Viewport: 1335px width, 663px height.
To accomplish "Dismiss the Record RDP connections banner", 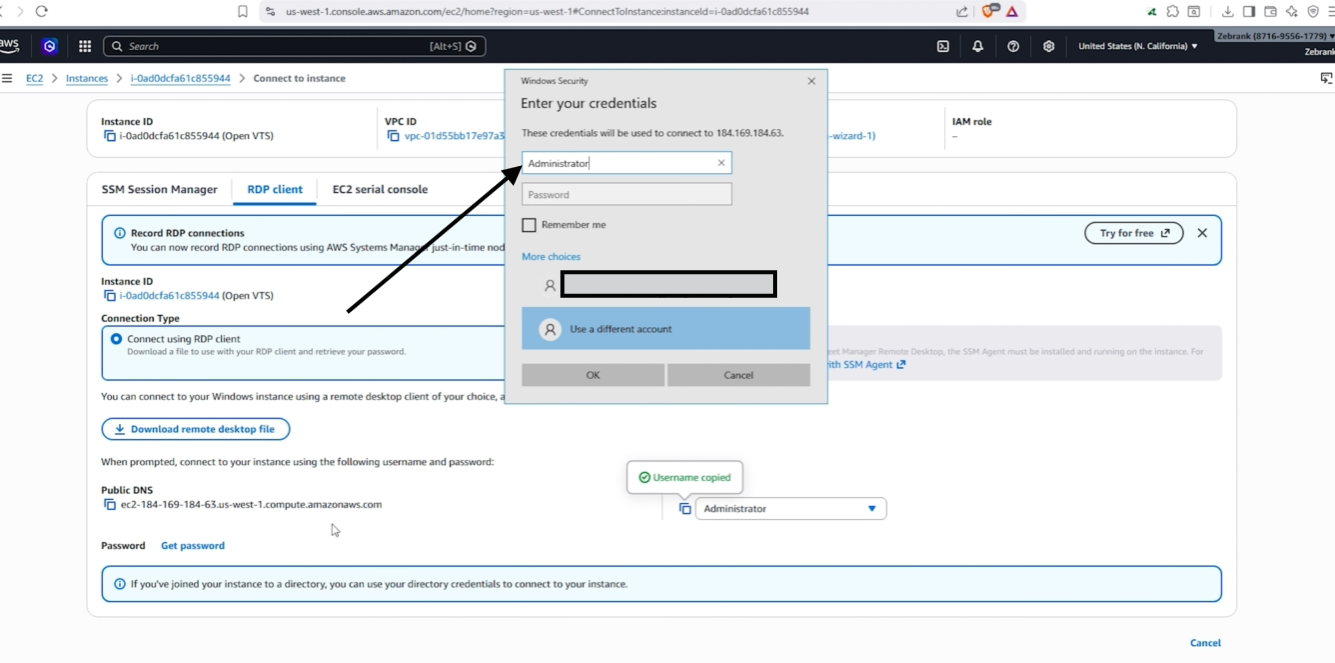I will pyautogui.click(x=1202, y=233).
